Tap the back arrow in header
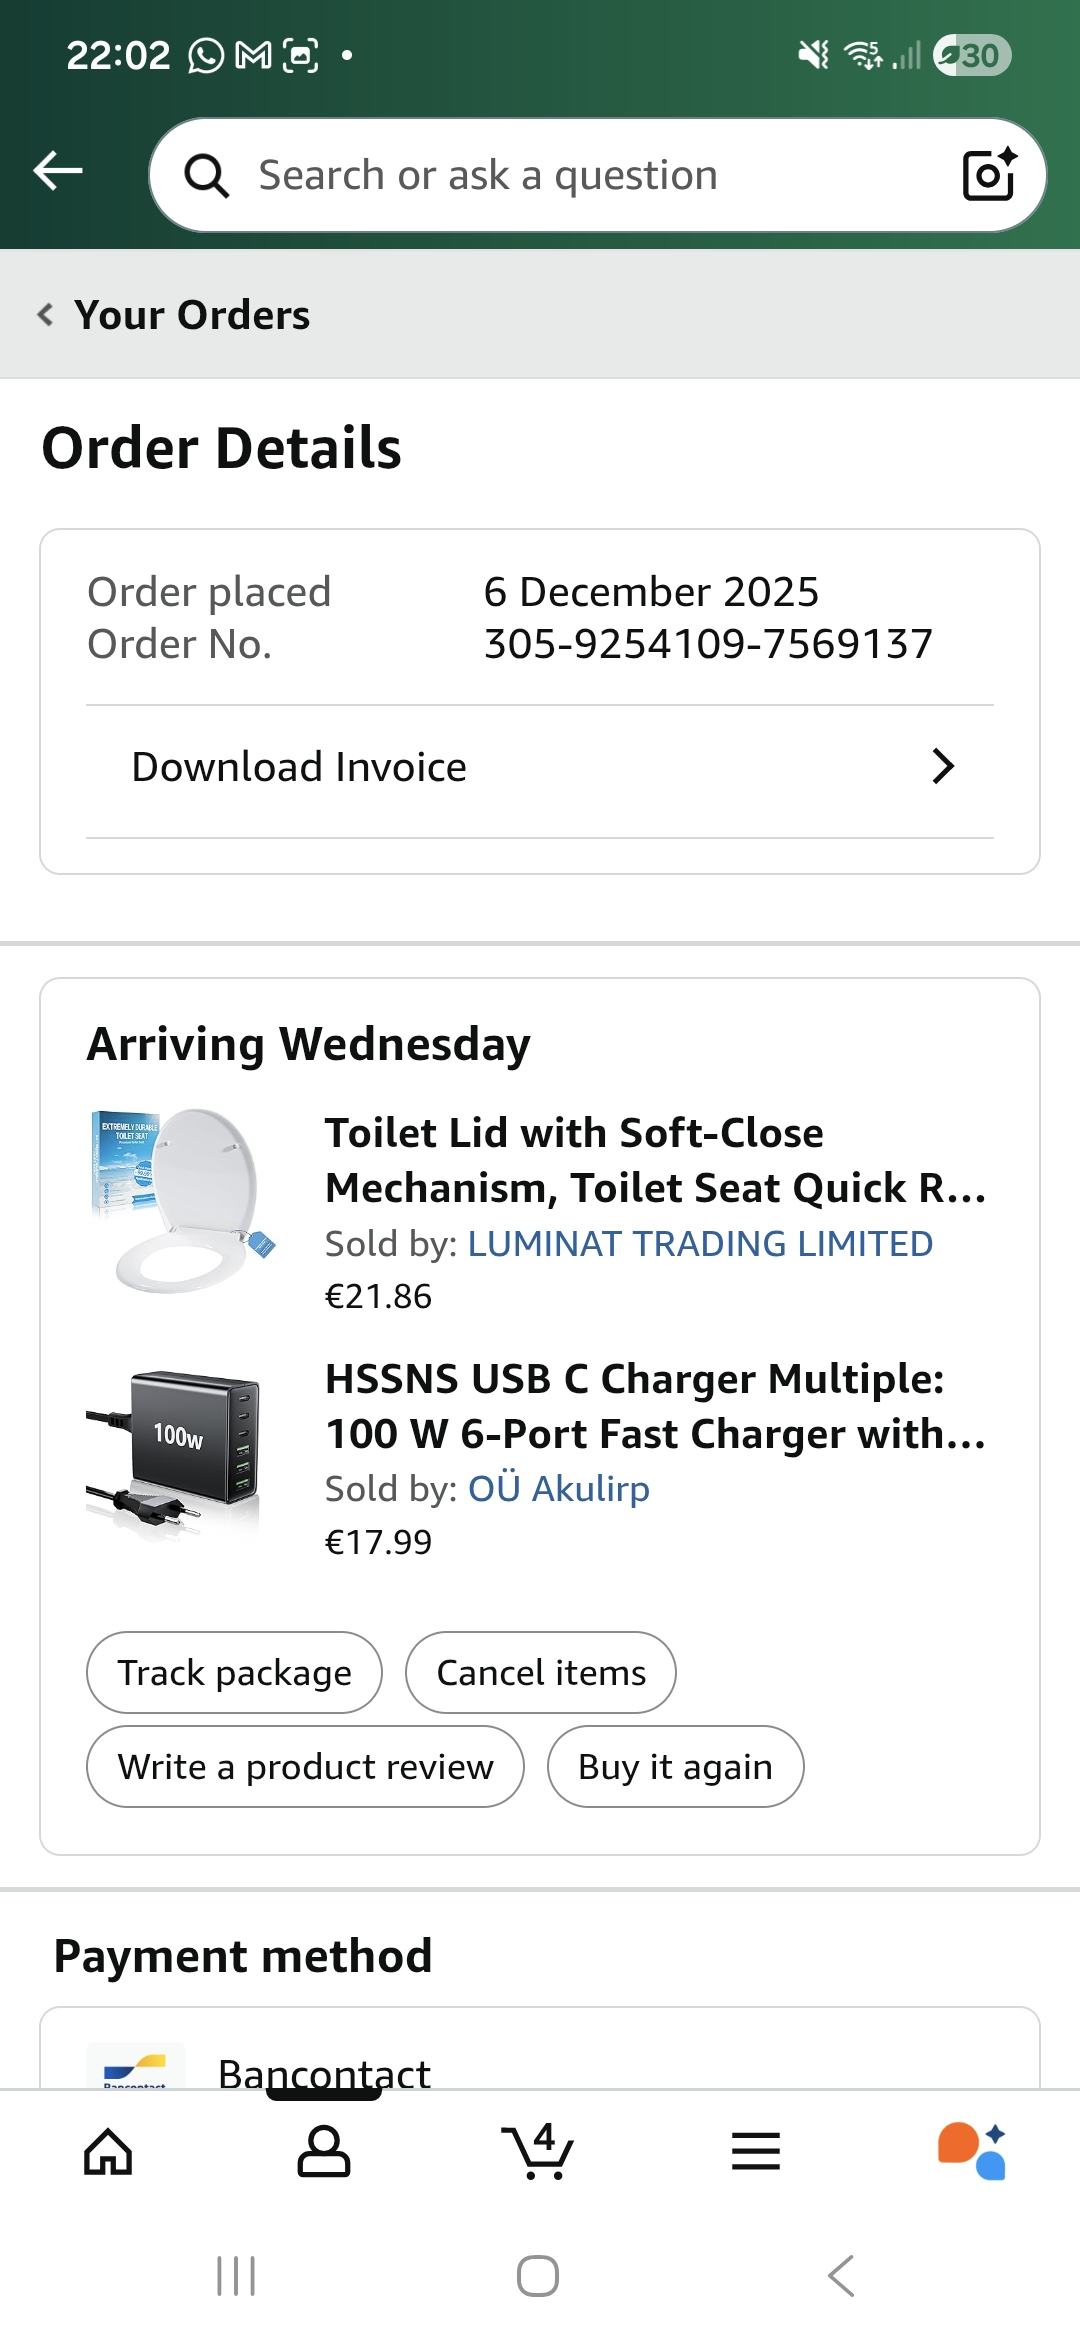The width and height of the screenshot is (1080, 2340). point(58,171)
